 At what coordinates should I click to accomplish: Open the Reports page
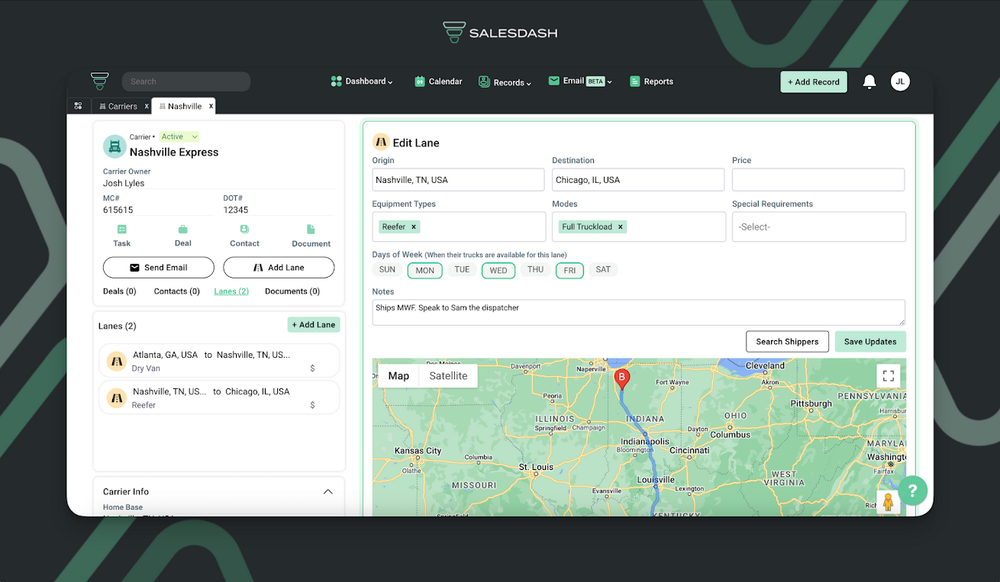(651, 82)
